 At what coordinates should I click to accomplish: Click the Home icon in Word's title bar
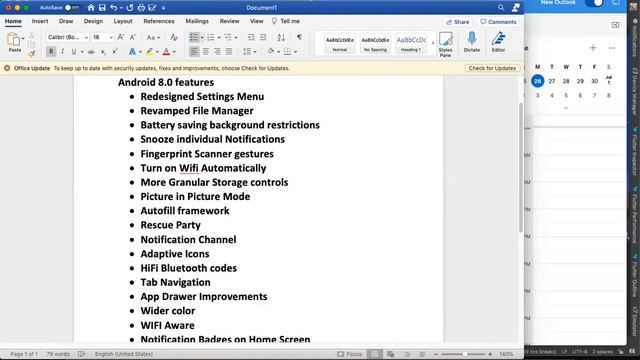[x=91, y=8]
